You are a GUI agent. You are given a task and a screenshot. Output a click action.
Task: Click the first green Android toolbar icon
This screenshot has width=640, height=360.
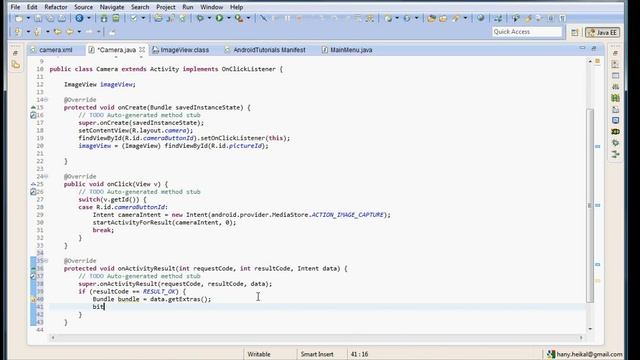tap(104, 18)
